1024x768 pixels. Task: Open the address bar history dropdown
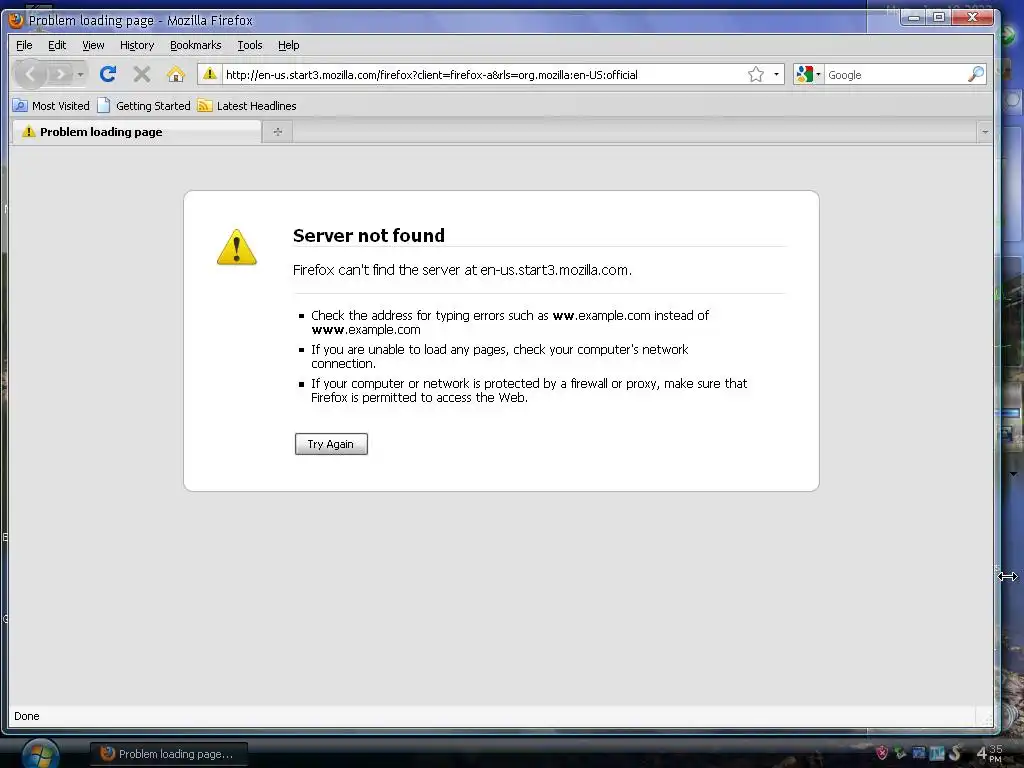click(776, 74)
